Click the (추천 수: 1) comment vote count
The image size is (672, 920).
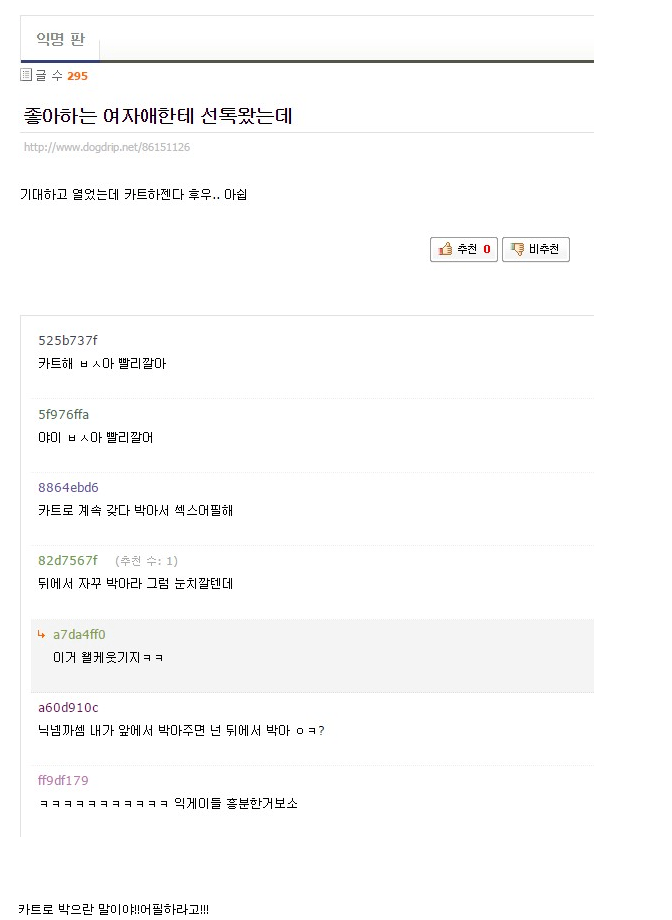(146, 561)
